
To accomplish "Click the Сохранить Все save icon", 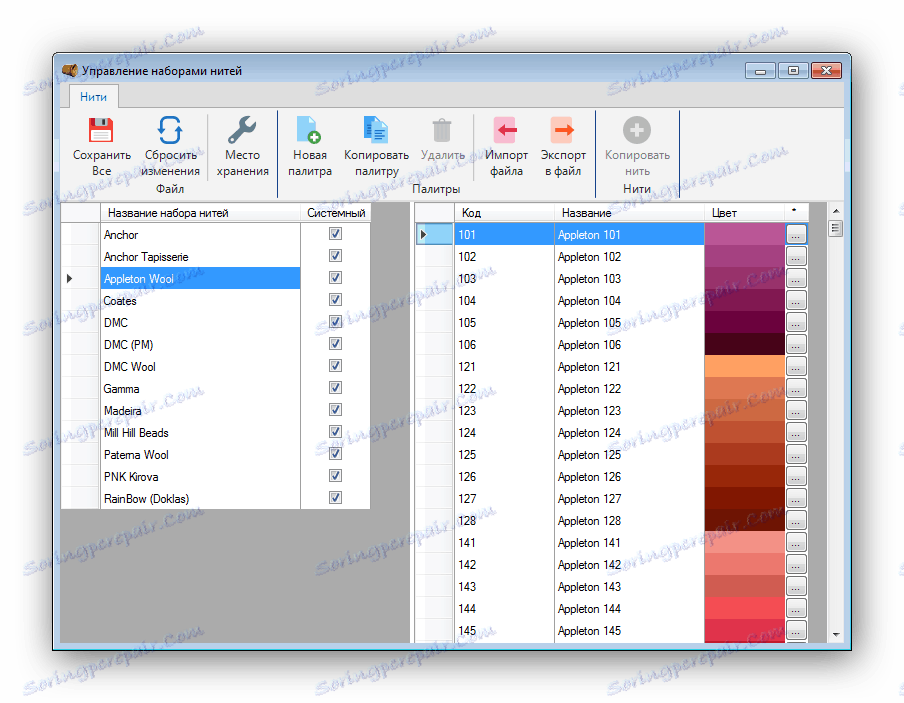I will pos(101,131).
